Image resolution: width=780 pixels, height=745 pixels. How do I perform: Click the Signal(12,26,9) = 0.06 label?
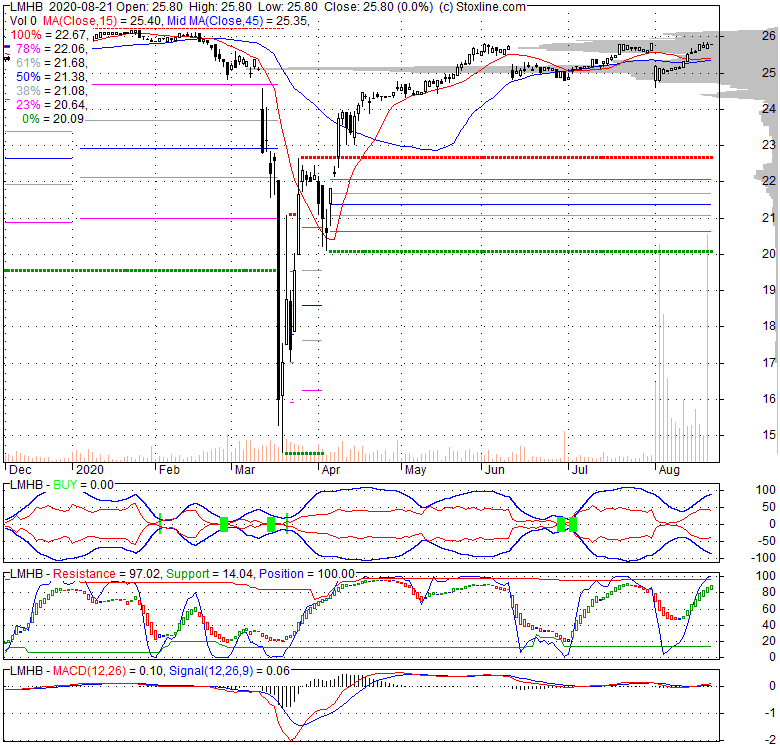coord(229,671)
